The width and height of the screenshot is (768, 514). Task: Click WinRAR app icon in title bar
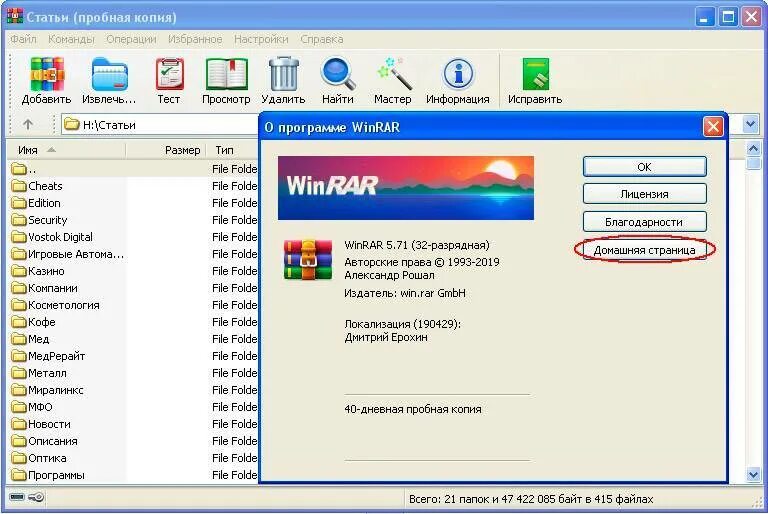(14, 15)
